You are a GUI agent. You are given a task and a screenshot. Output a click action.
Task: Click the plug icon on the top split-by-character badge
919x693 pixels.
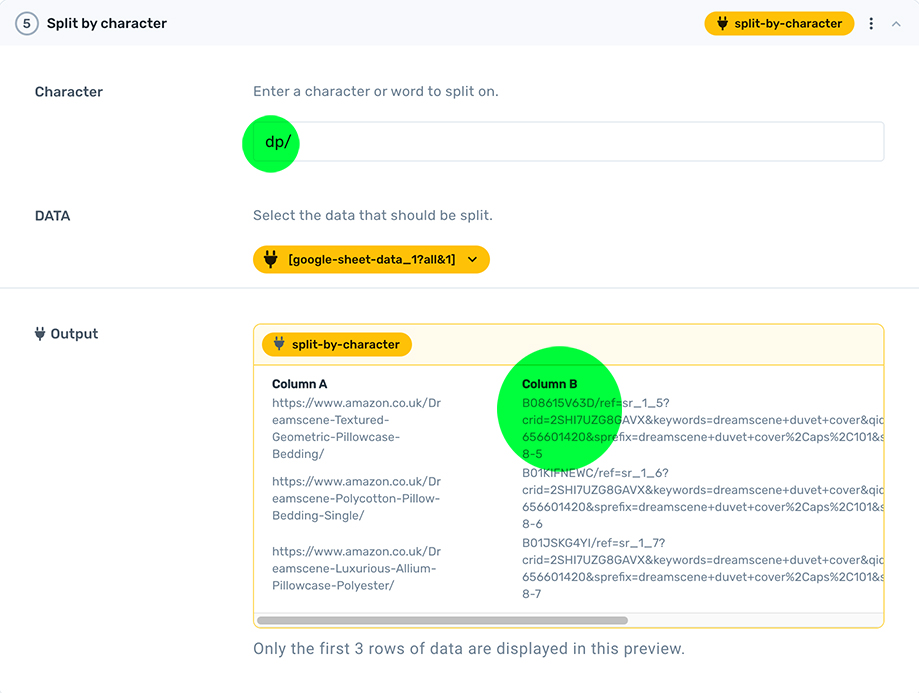720,23
